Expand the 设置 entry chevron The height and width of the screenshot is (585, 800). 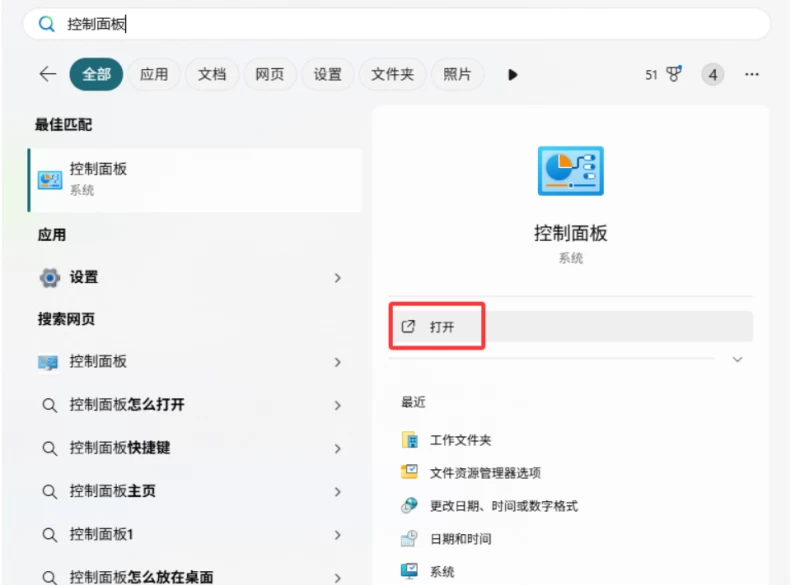coord(337,277)
